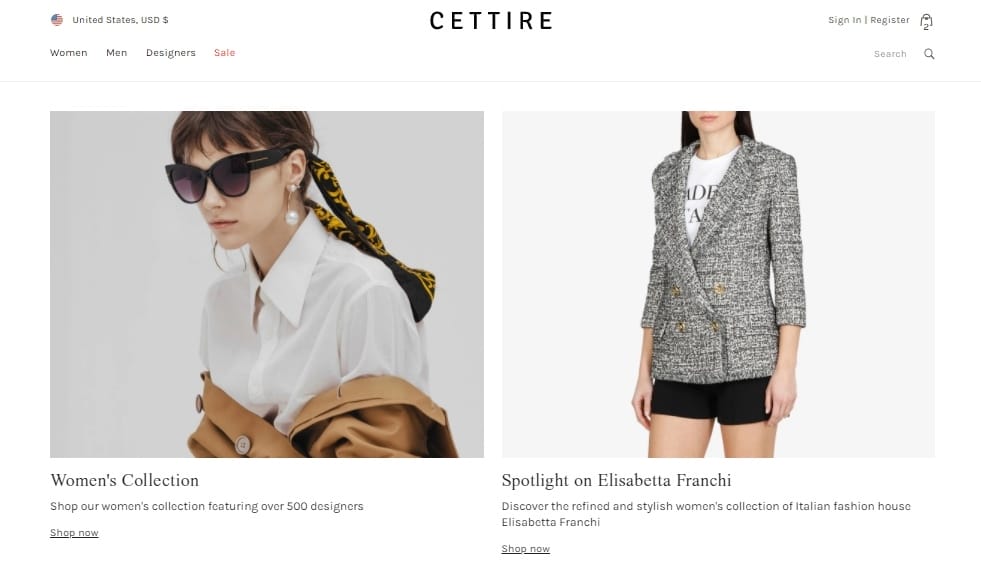Click Shop now under Women's Collection
This screenshot has width=981, height=561.
click(74, 533)
